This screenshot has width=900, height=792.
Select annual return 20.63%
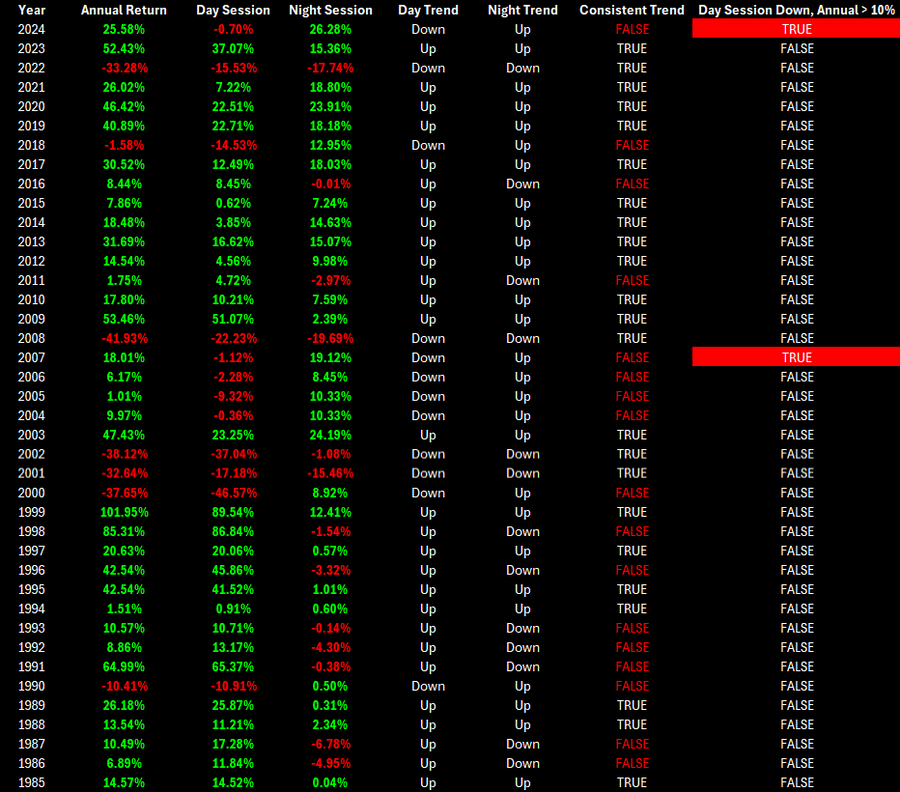[124, 551]
